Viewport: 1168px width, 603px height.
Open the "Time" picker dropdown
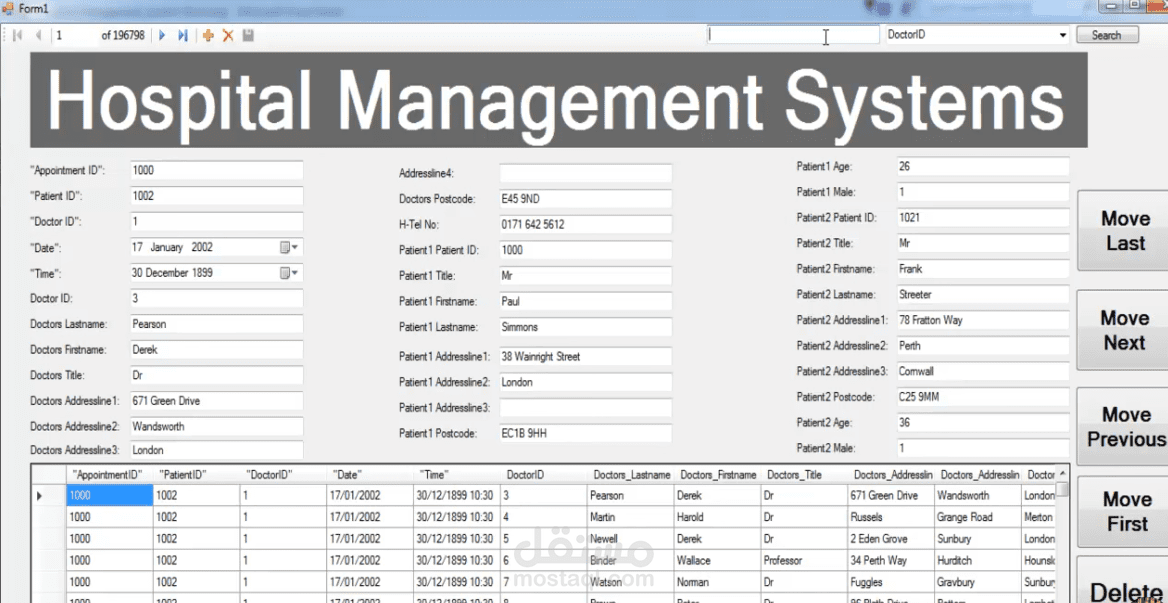tap(289, 273)
